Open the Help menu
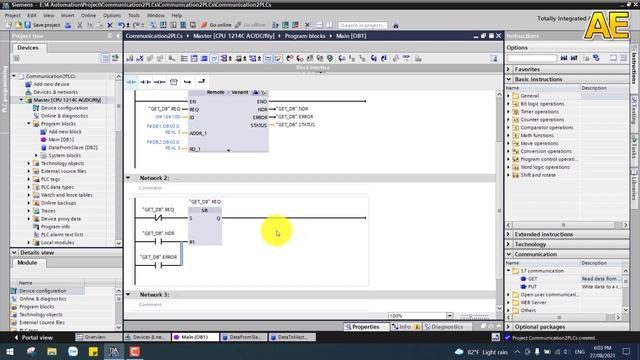The height and width of the screenshot is (360, 640). click(177, 16)
